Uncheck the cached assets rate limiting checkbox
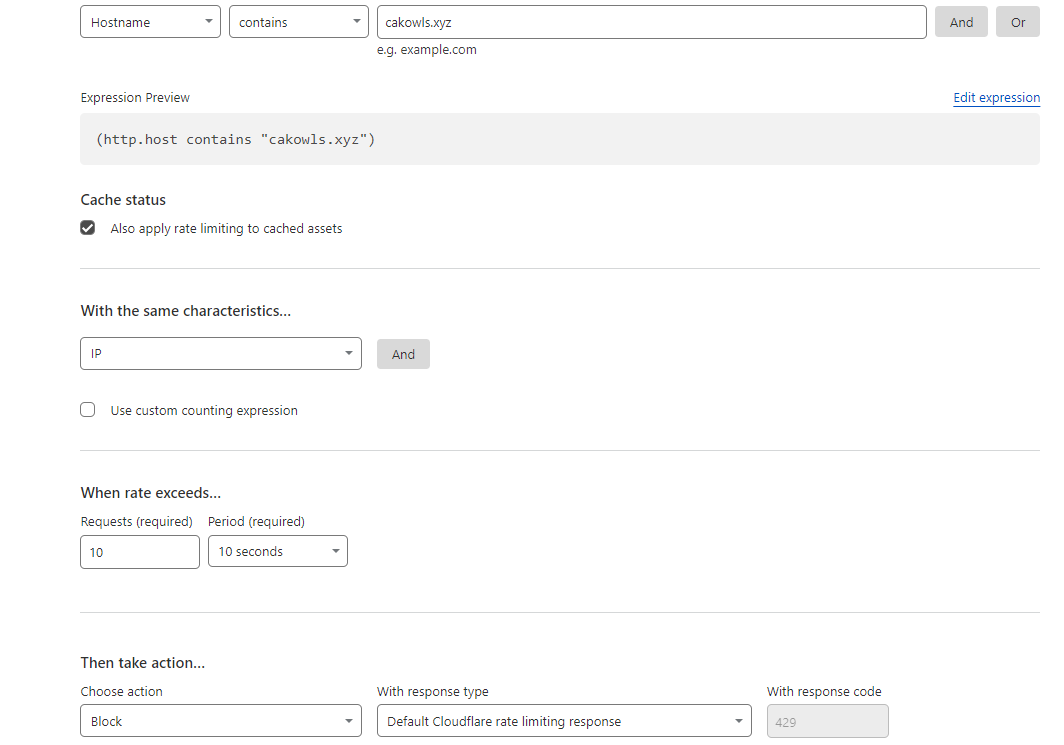 click(x=88, y=228)
